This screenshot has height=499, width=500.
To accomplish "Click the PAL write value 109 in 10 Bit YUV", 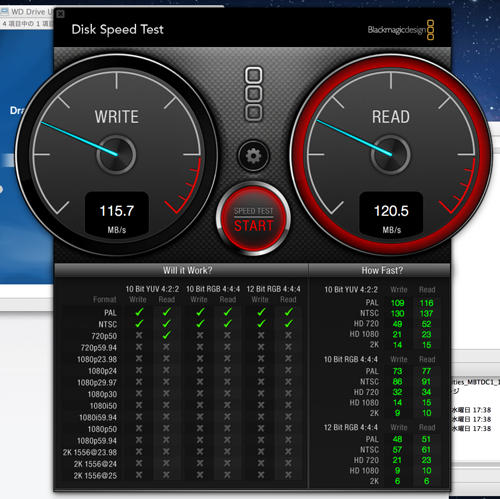I will tap(397, 303).
